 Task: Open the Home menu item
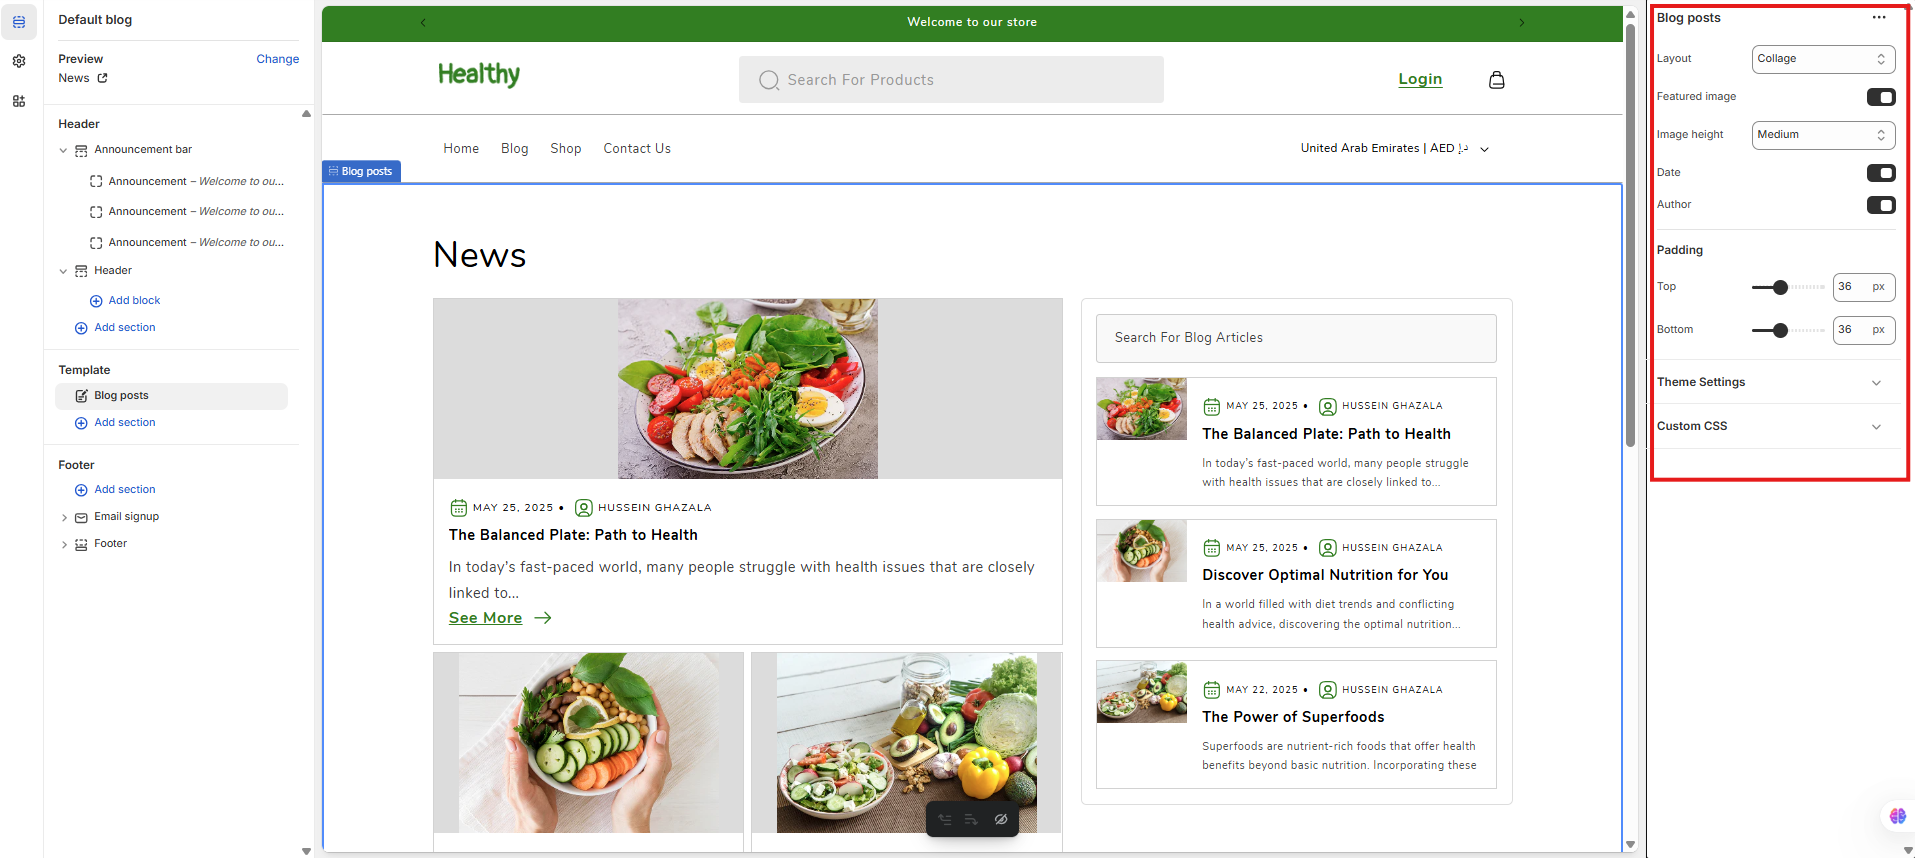click(x=461, y=148)
